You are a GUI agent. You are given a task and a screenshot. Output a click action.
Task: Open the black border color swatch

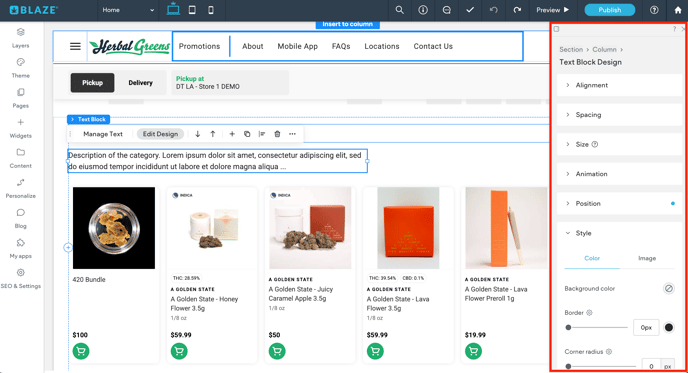pos(668,327)
